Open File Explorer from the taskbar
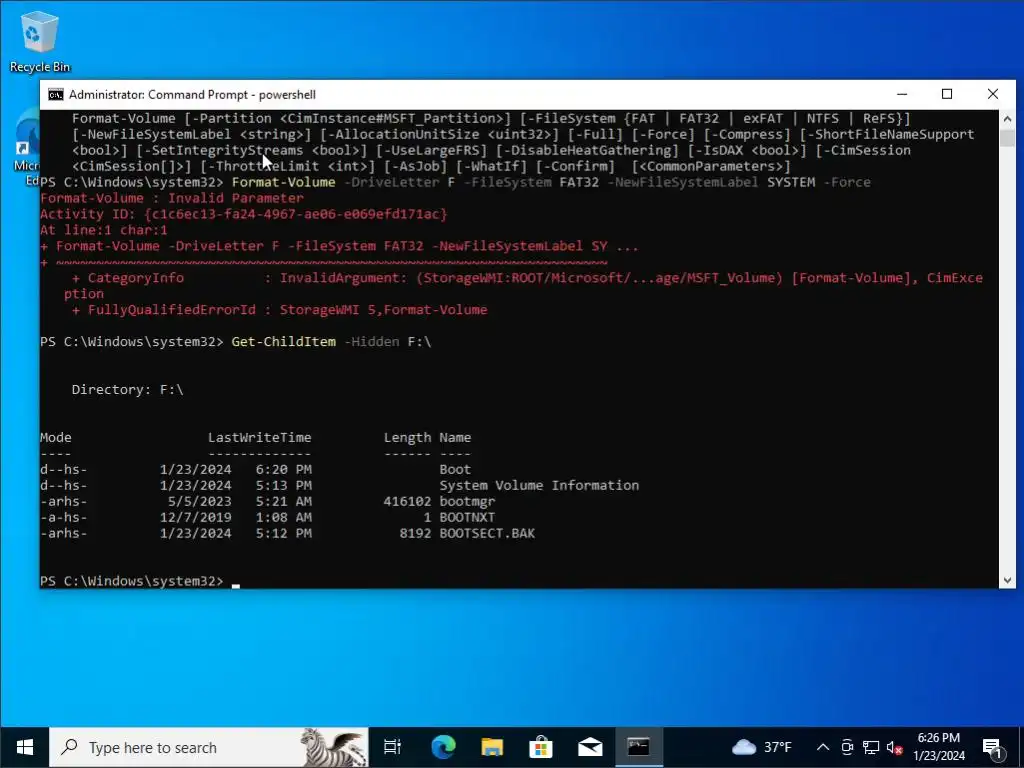The height and width of the screenshot is (768, 1024). click(492, 747)
